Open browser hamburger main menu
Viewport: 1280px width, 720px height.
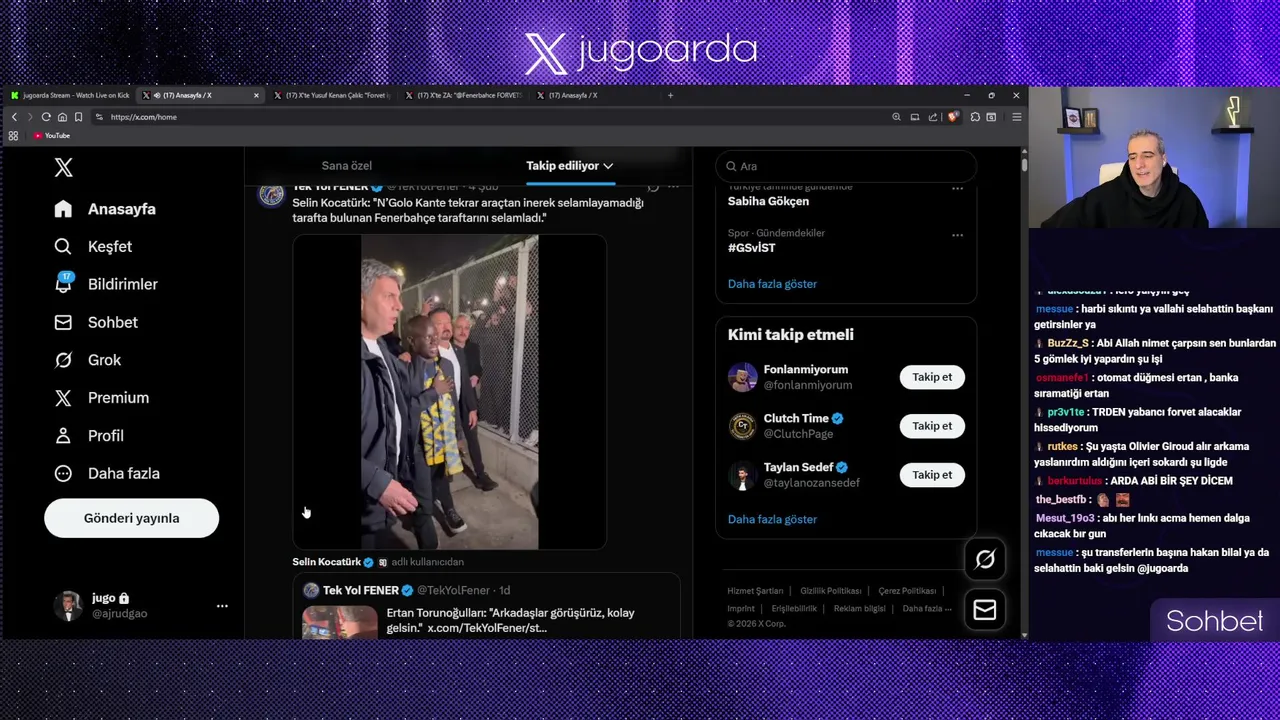click(x=1016, y=117)
